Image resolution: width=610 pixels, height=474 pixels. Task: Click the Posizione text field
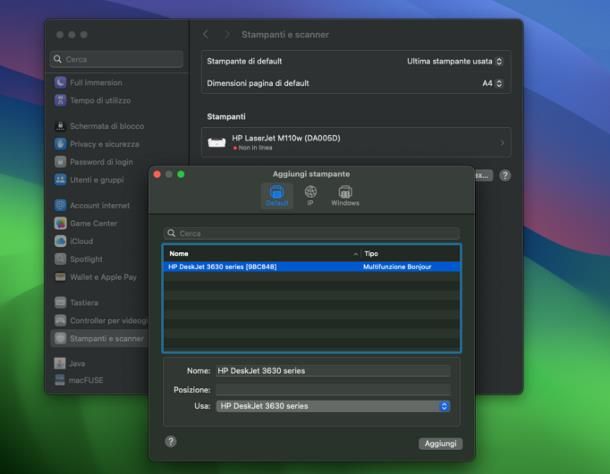[333, 390]
